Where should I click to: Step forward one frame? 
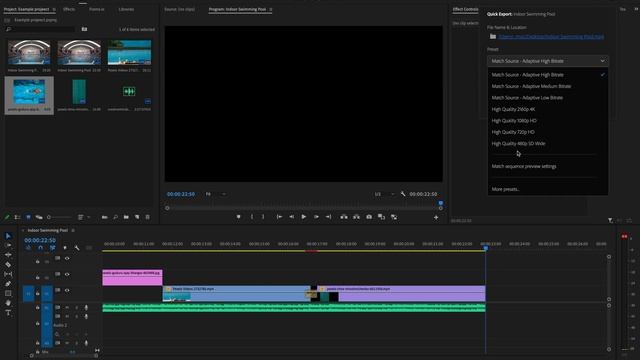coord(316,217)
